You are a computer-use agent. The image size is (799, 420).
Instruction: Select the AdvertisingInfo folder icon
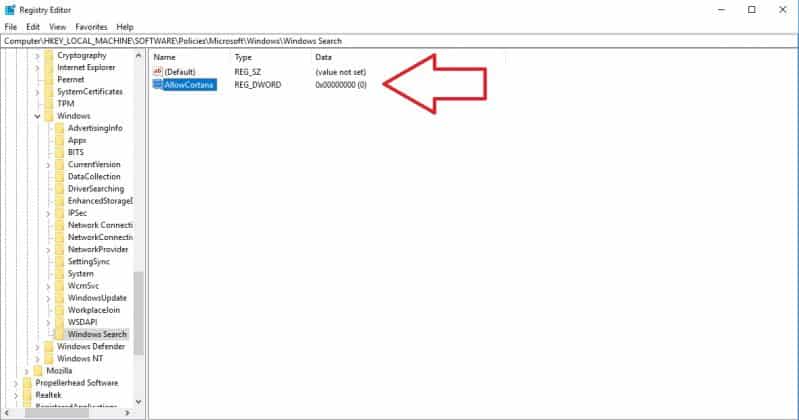[60, 128]
